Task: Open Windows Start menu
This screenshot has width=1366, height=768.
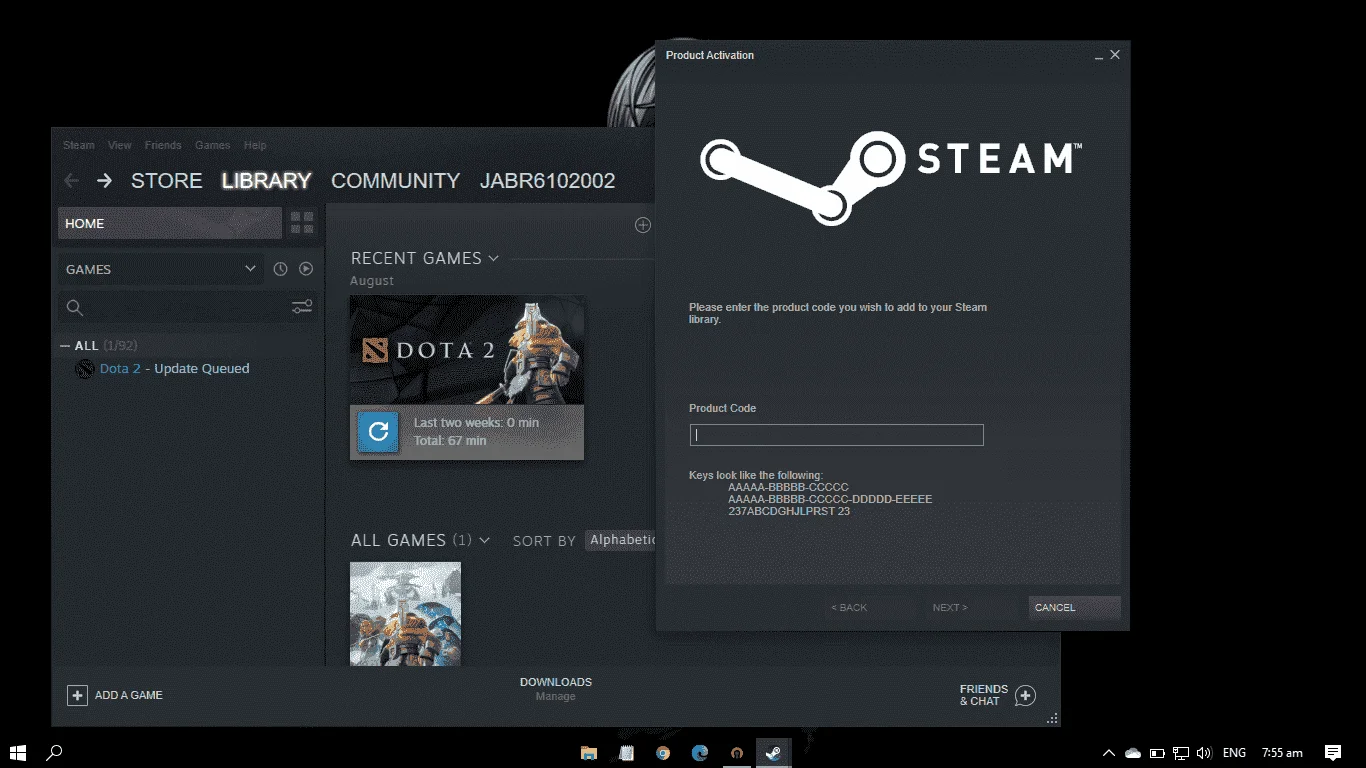Action: 17,752
